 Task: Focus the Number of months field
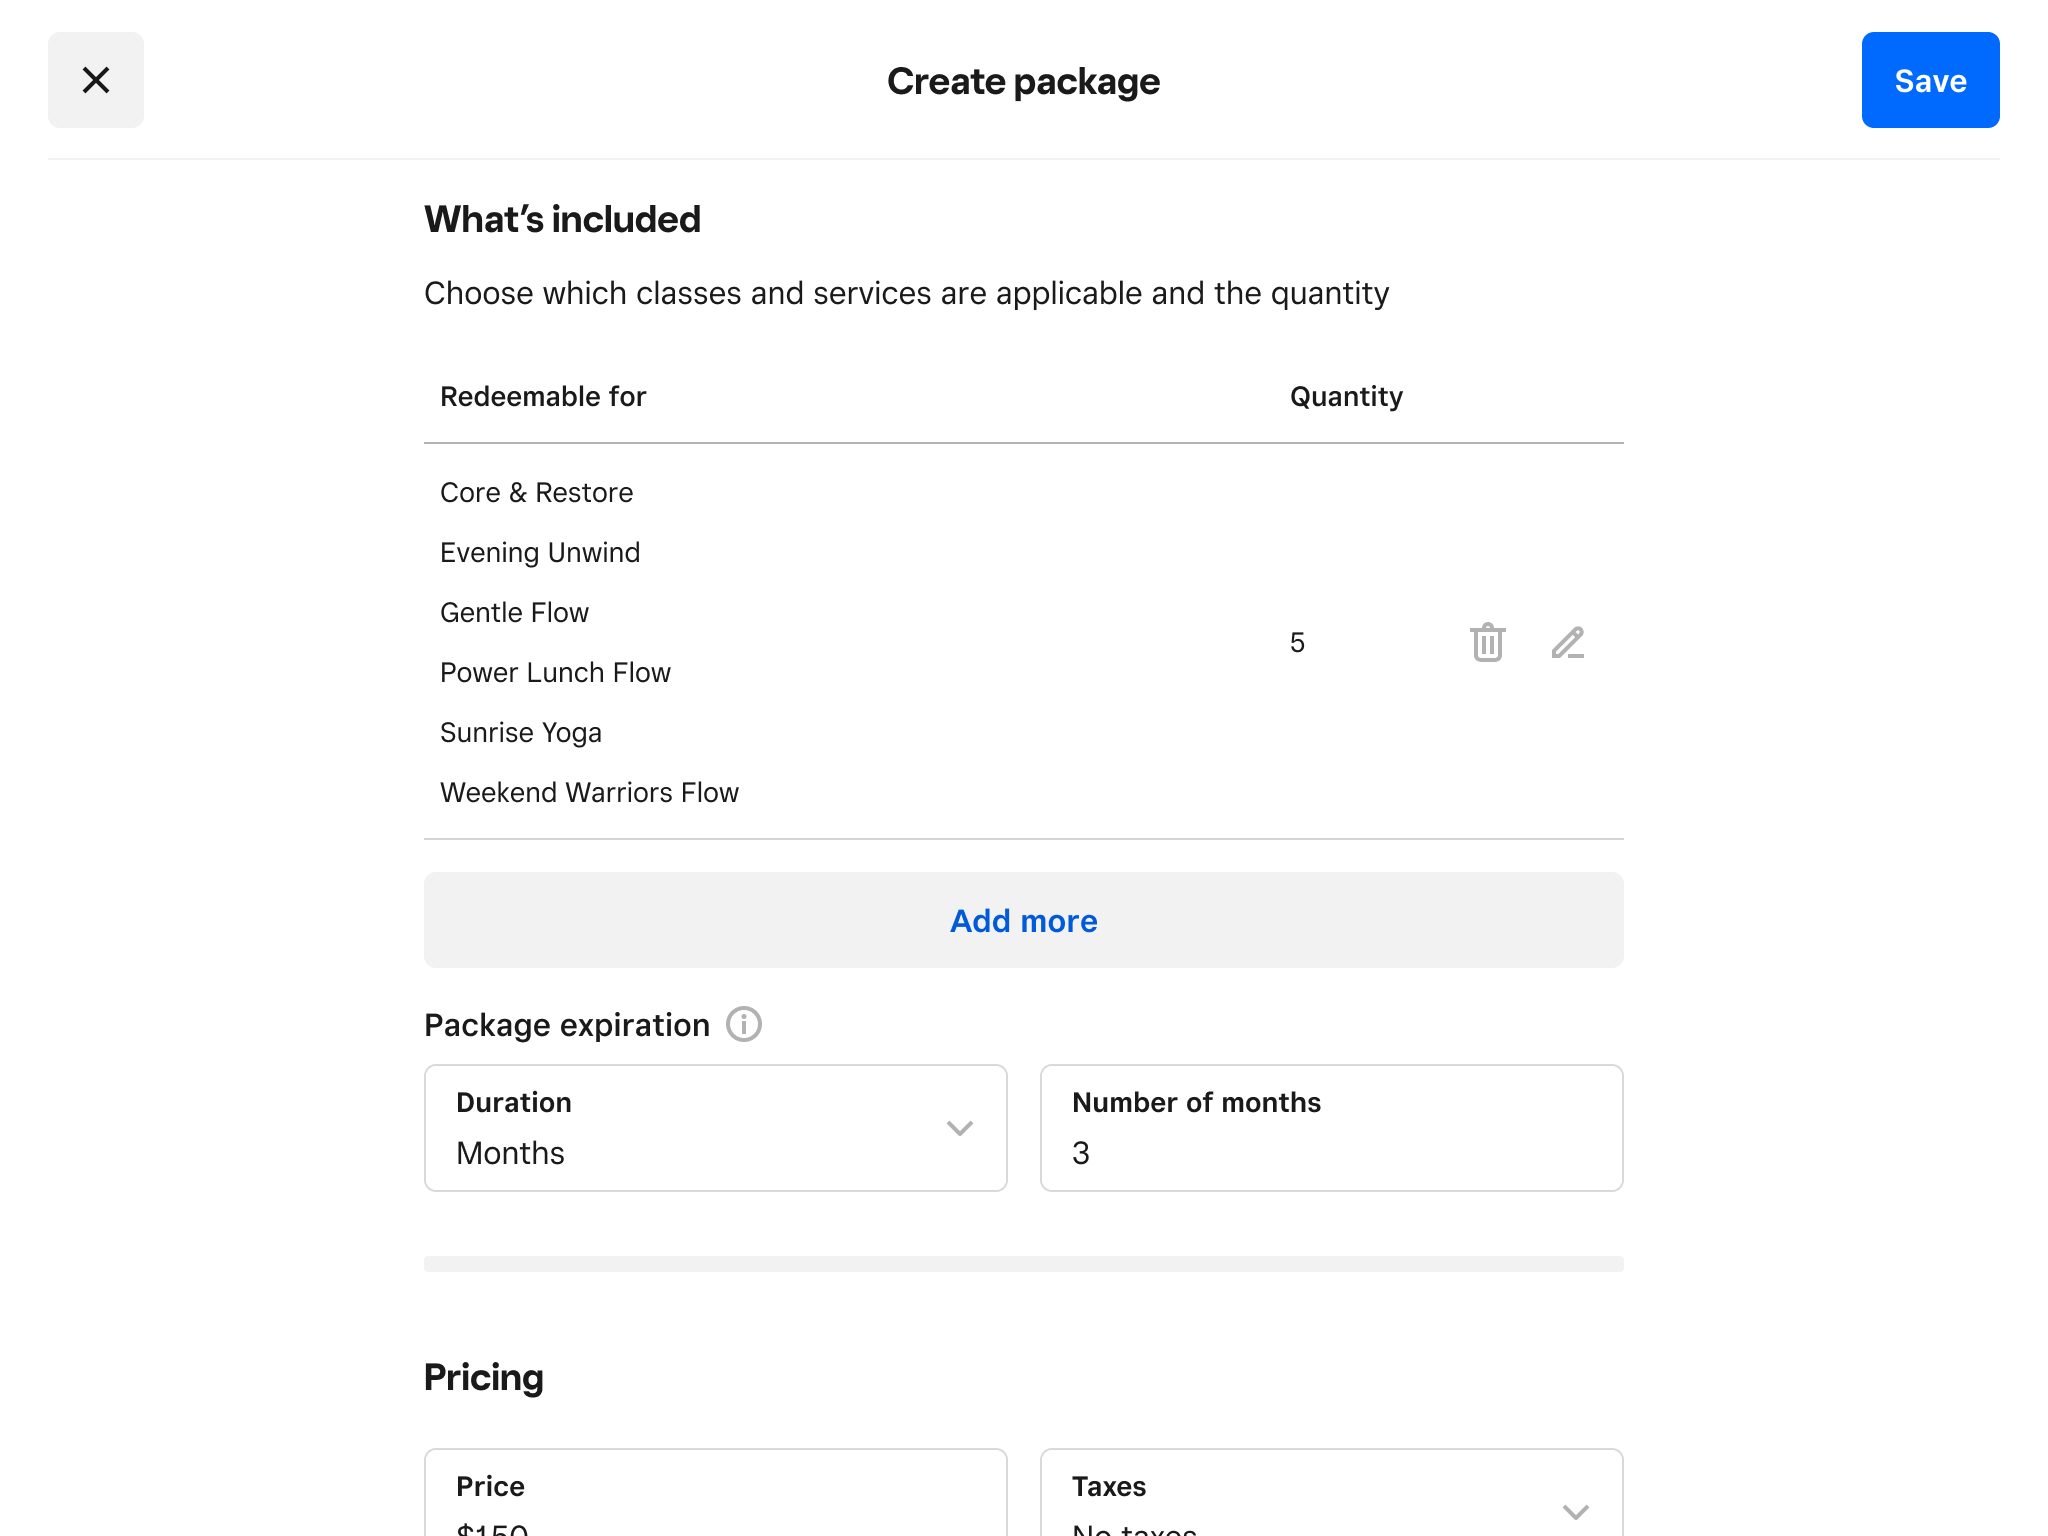pos(1330,1129)
